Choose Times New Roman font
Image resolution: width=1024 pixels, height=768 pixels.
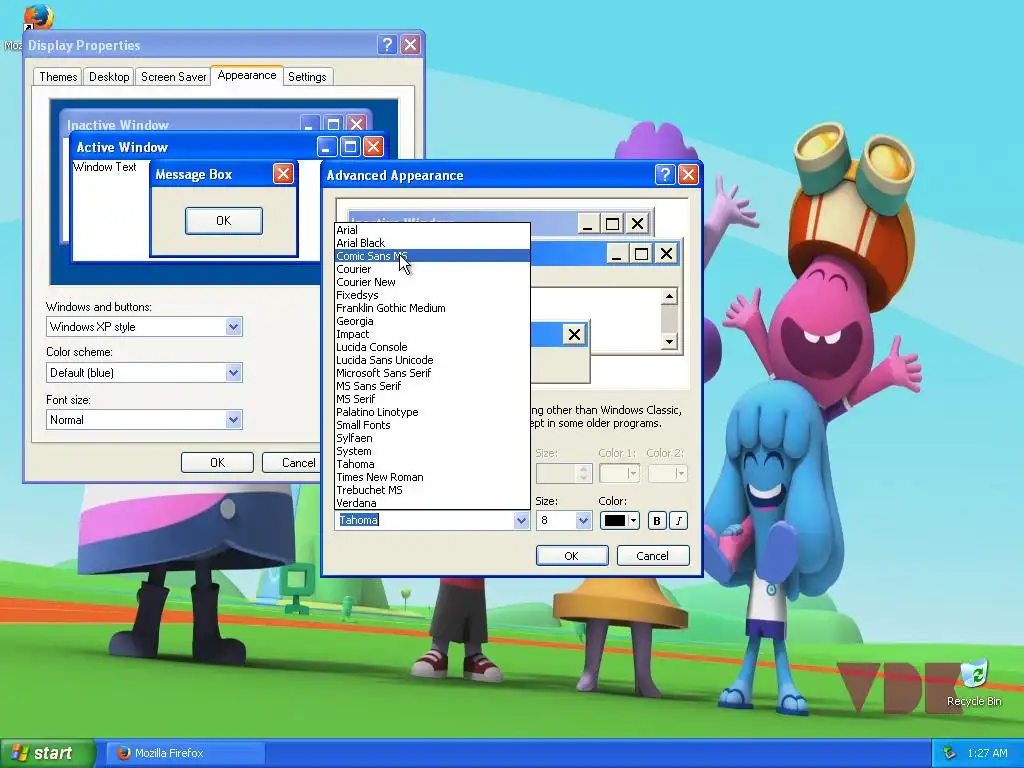click(432, 477)
